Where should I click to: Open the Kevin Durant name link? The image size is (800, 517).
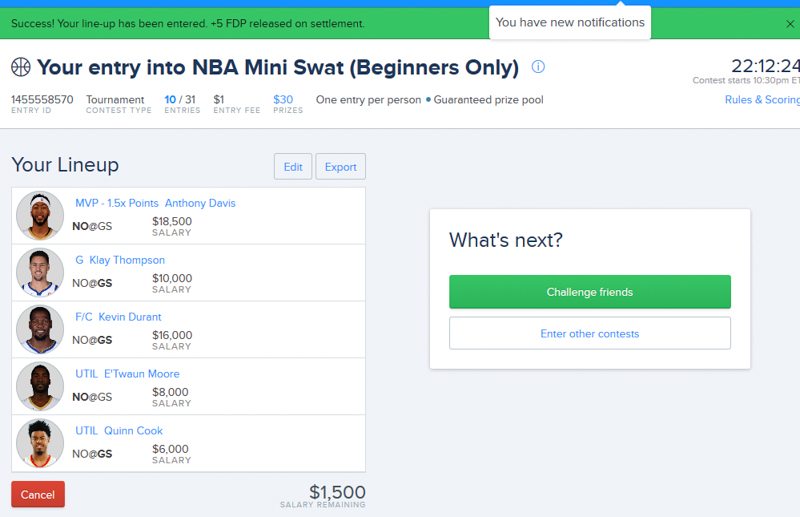point(130,317)
